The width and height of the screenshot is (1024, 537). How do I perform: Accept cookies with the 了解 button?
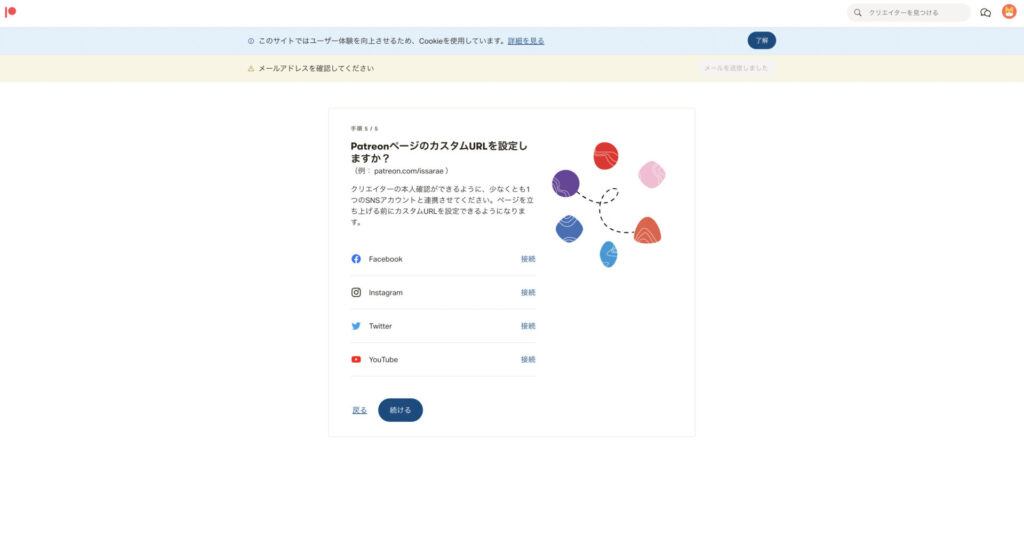(x=761, y=41)
